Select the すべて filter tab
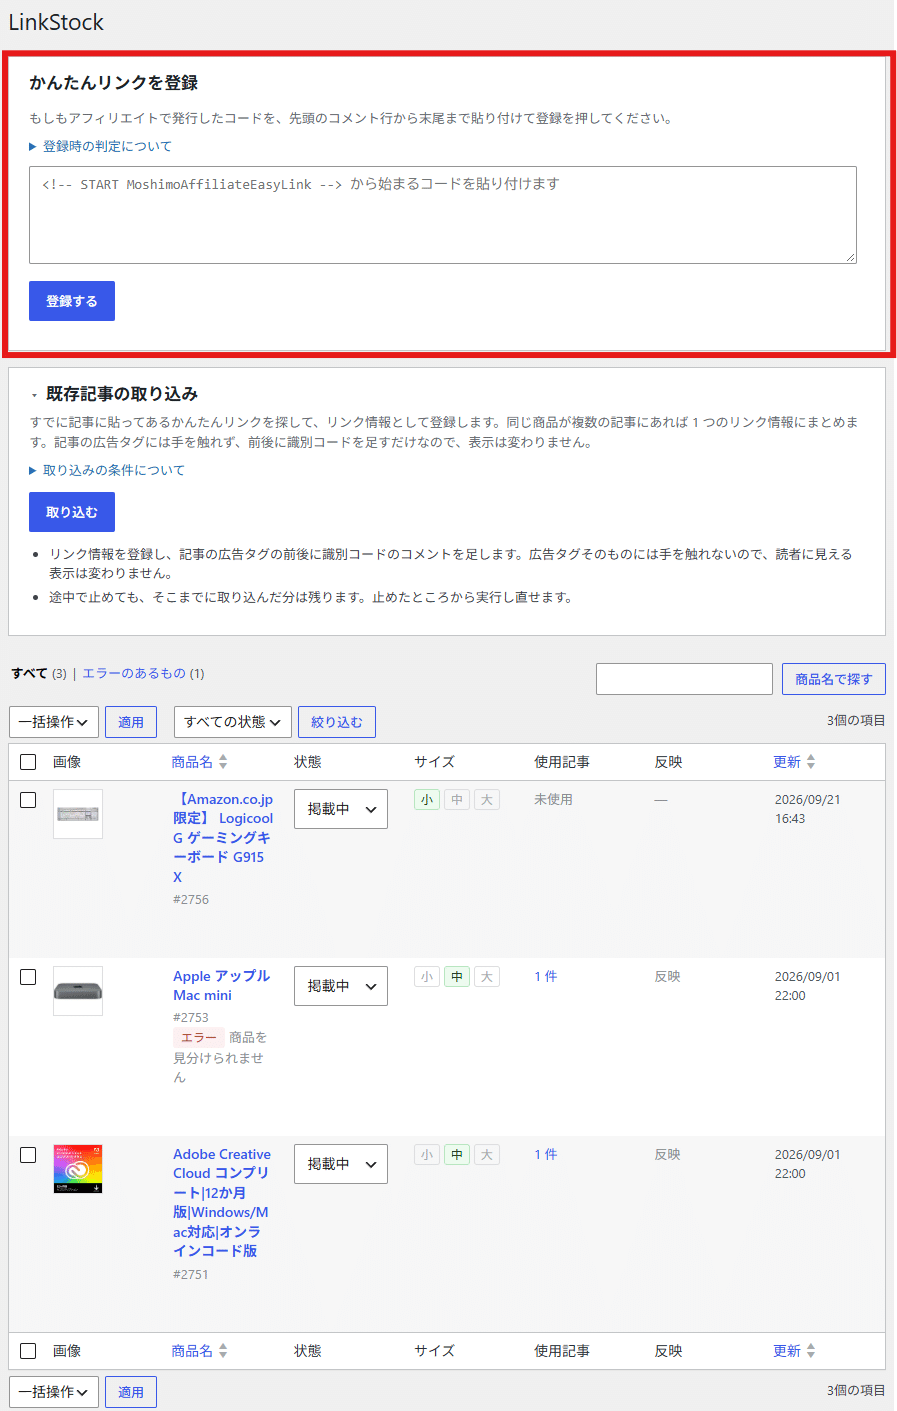Image resolution: width=897 pixels, height=1411 pixels. [29, 673]
